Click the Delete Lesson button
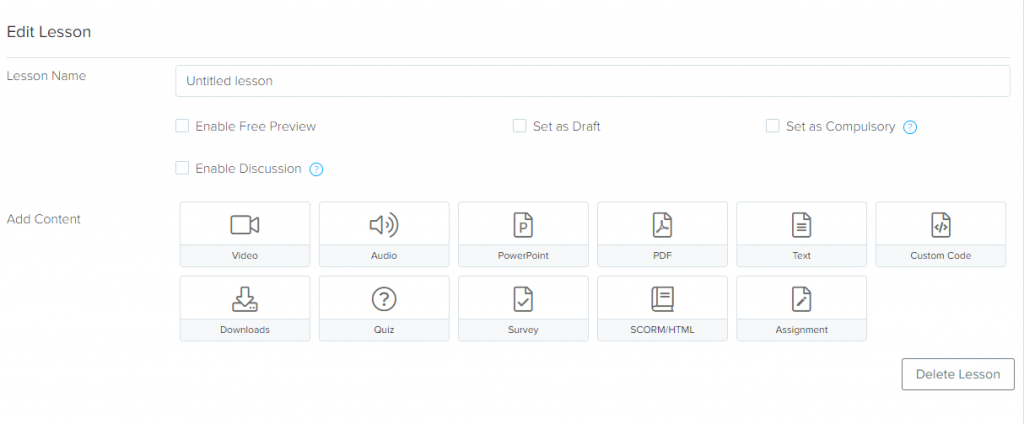The height and width of the screenshot is (424, 1024). (x=957, y=374)
